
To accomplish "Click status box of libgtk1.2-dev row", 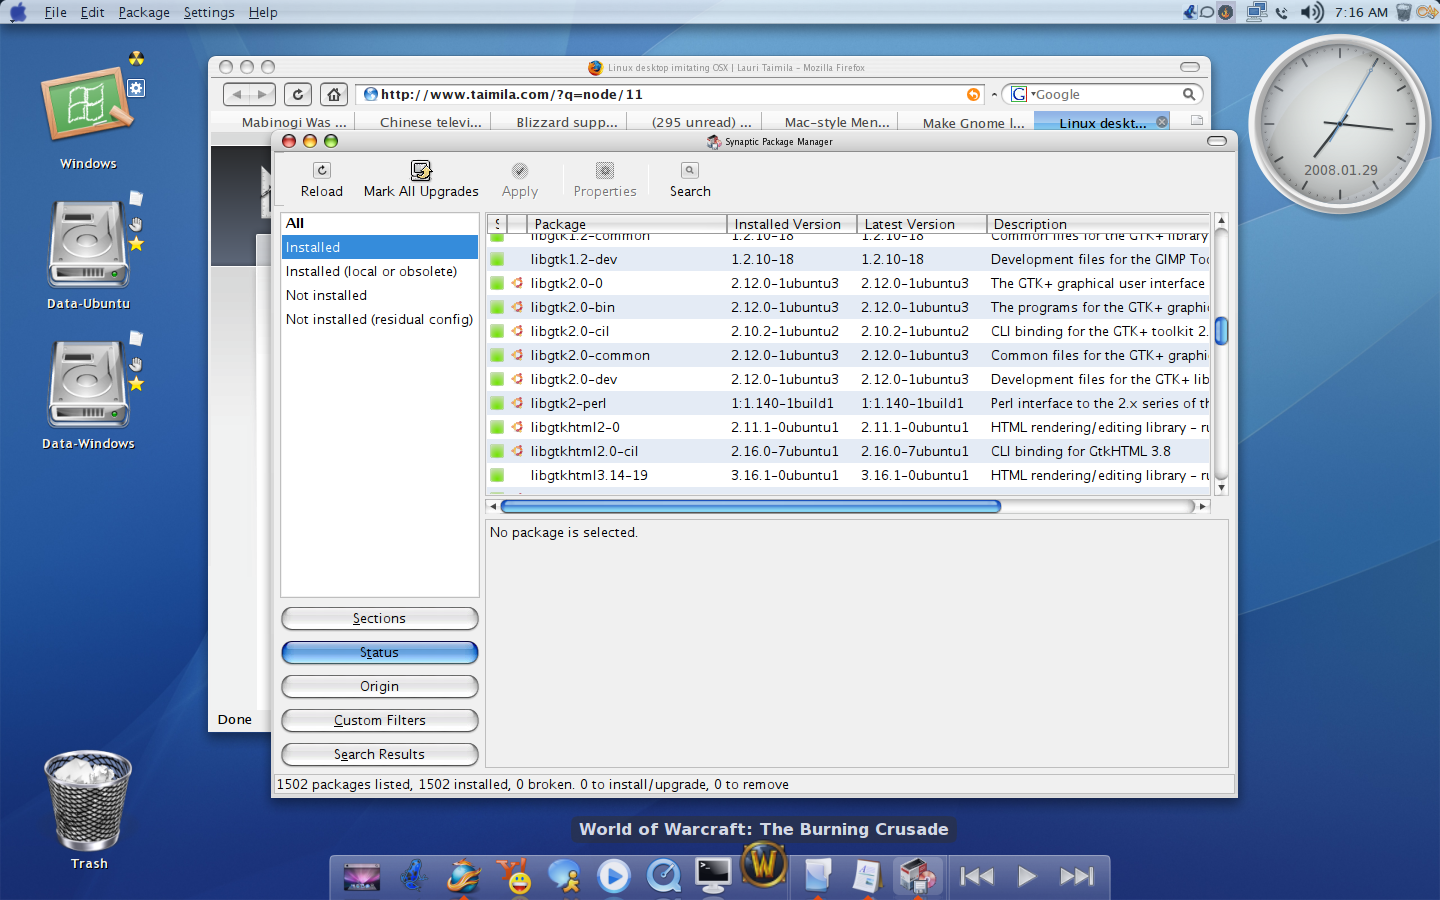I will coord(497,259).
